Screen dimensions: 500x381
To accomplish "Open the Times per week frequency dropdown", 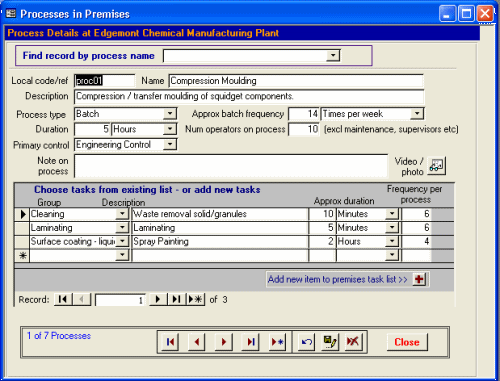I will click(417, 114).
